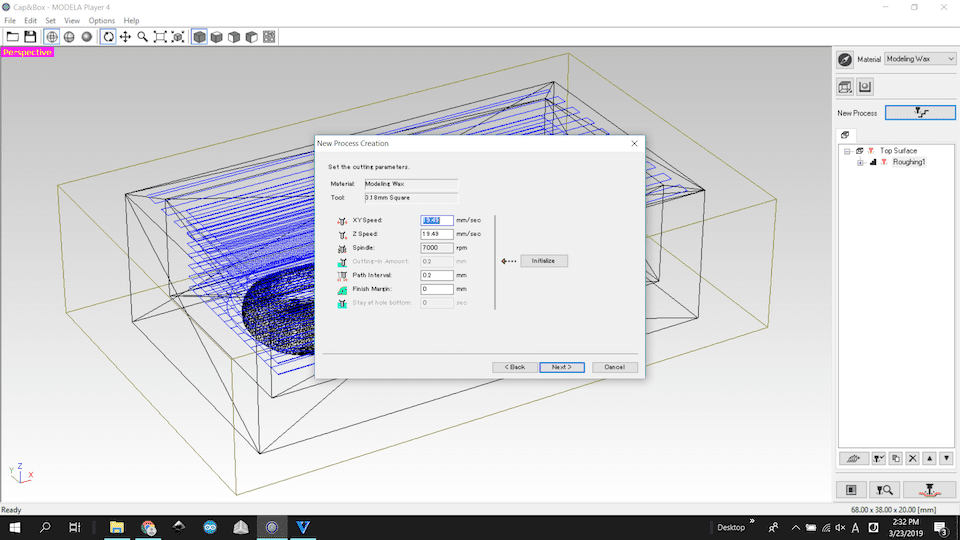
Task: Click the Z Speed input field
Action: coord(437,234)
